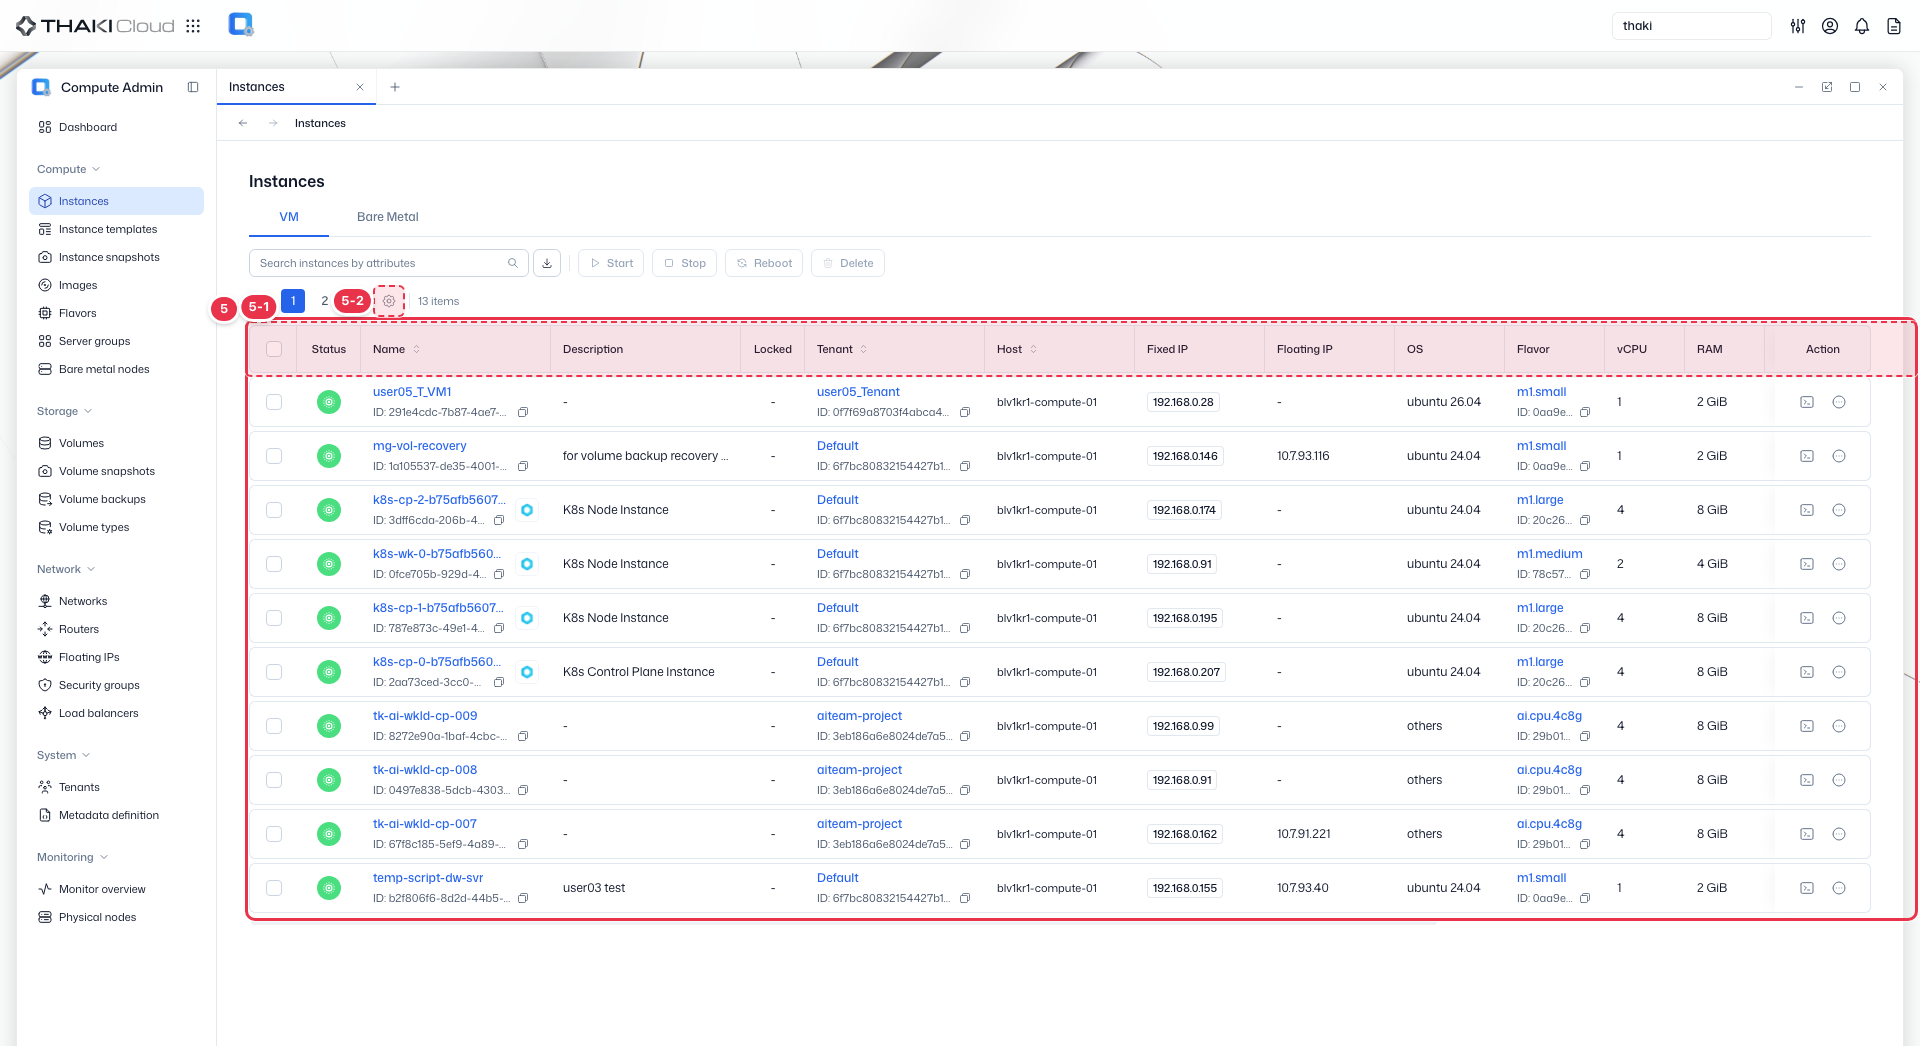This screenshot has height=1046, width=1920.
Task: Open the tk-ai-wkld-cp-008 instance link
Action: click(425, 770)
